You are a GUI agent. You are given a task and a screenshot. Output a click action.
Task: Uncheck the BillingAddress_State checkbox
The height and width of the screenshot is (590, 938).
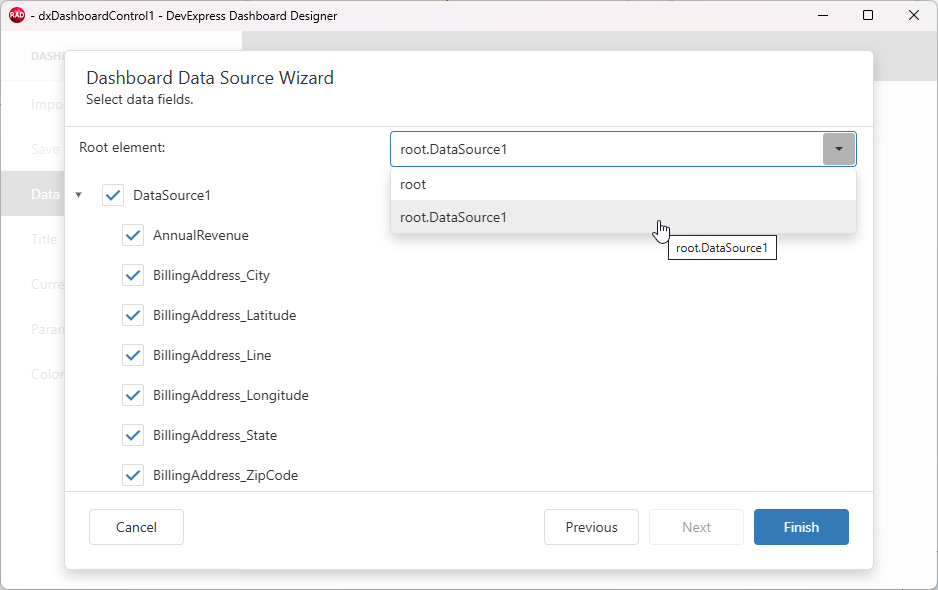click(133, 435)
